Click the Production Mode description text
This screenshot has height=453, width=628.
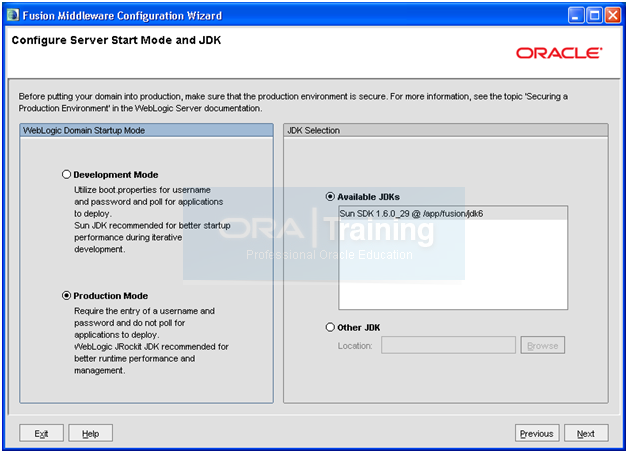point(151,340)
